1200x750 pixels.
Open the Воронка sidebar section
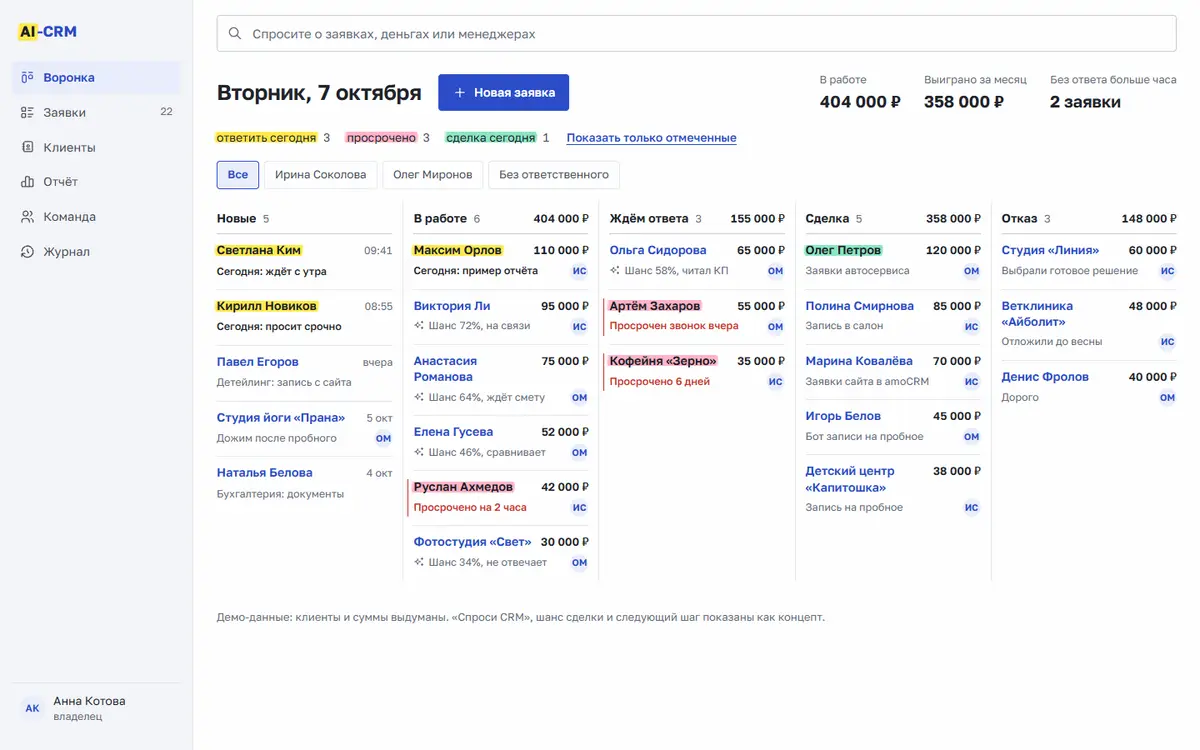(96, 78)
